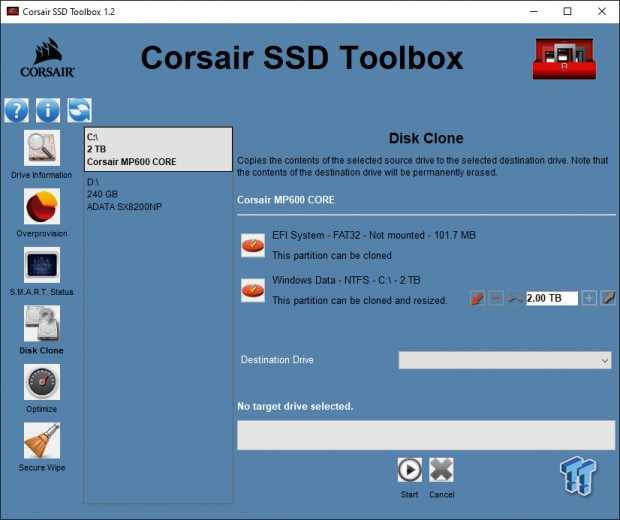Select the Disk Clone icon
This screenshot has height=520, width=620.
(42, 323)
